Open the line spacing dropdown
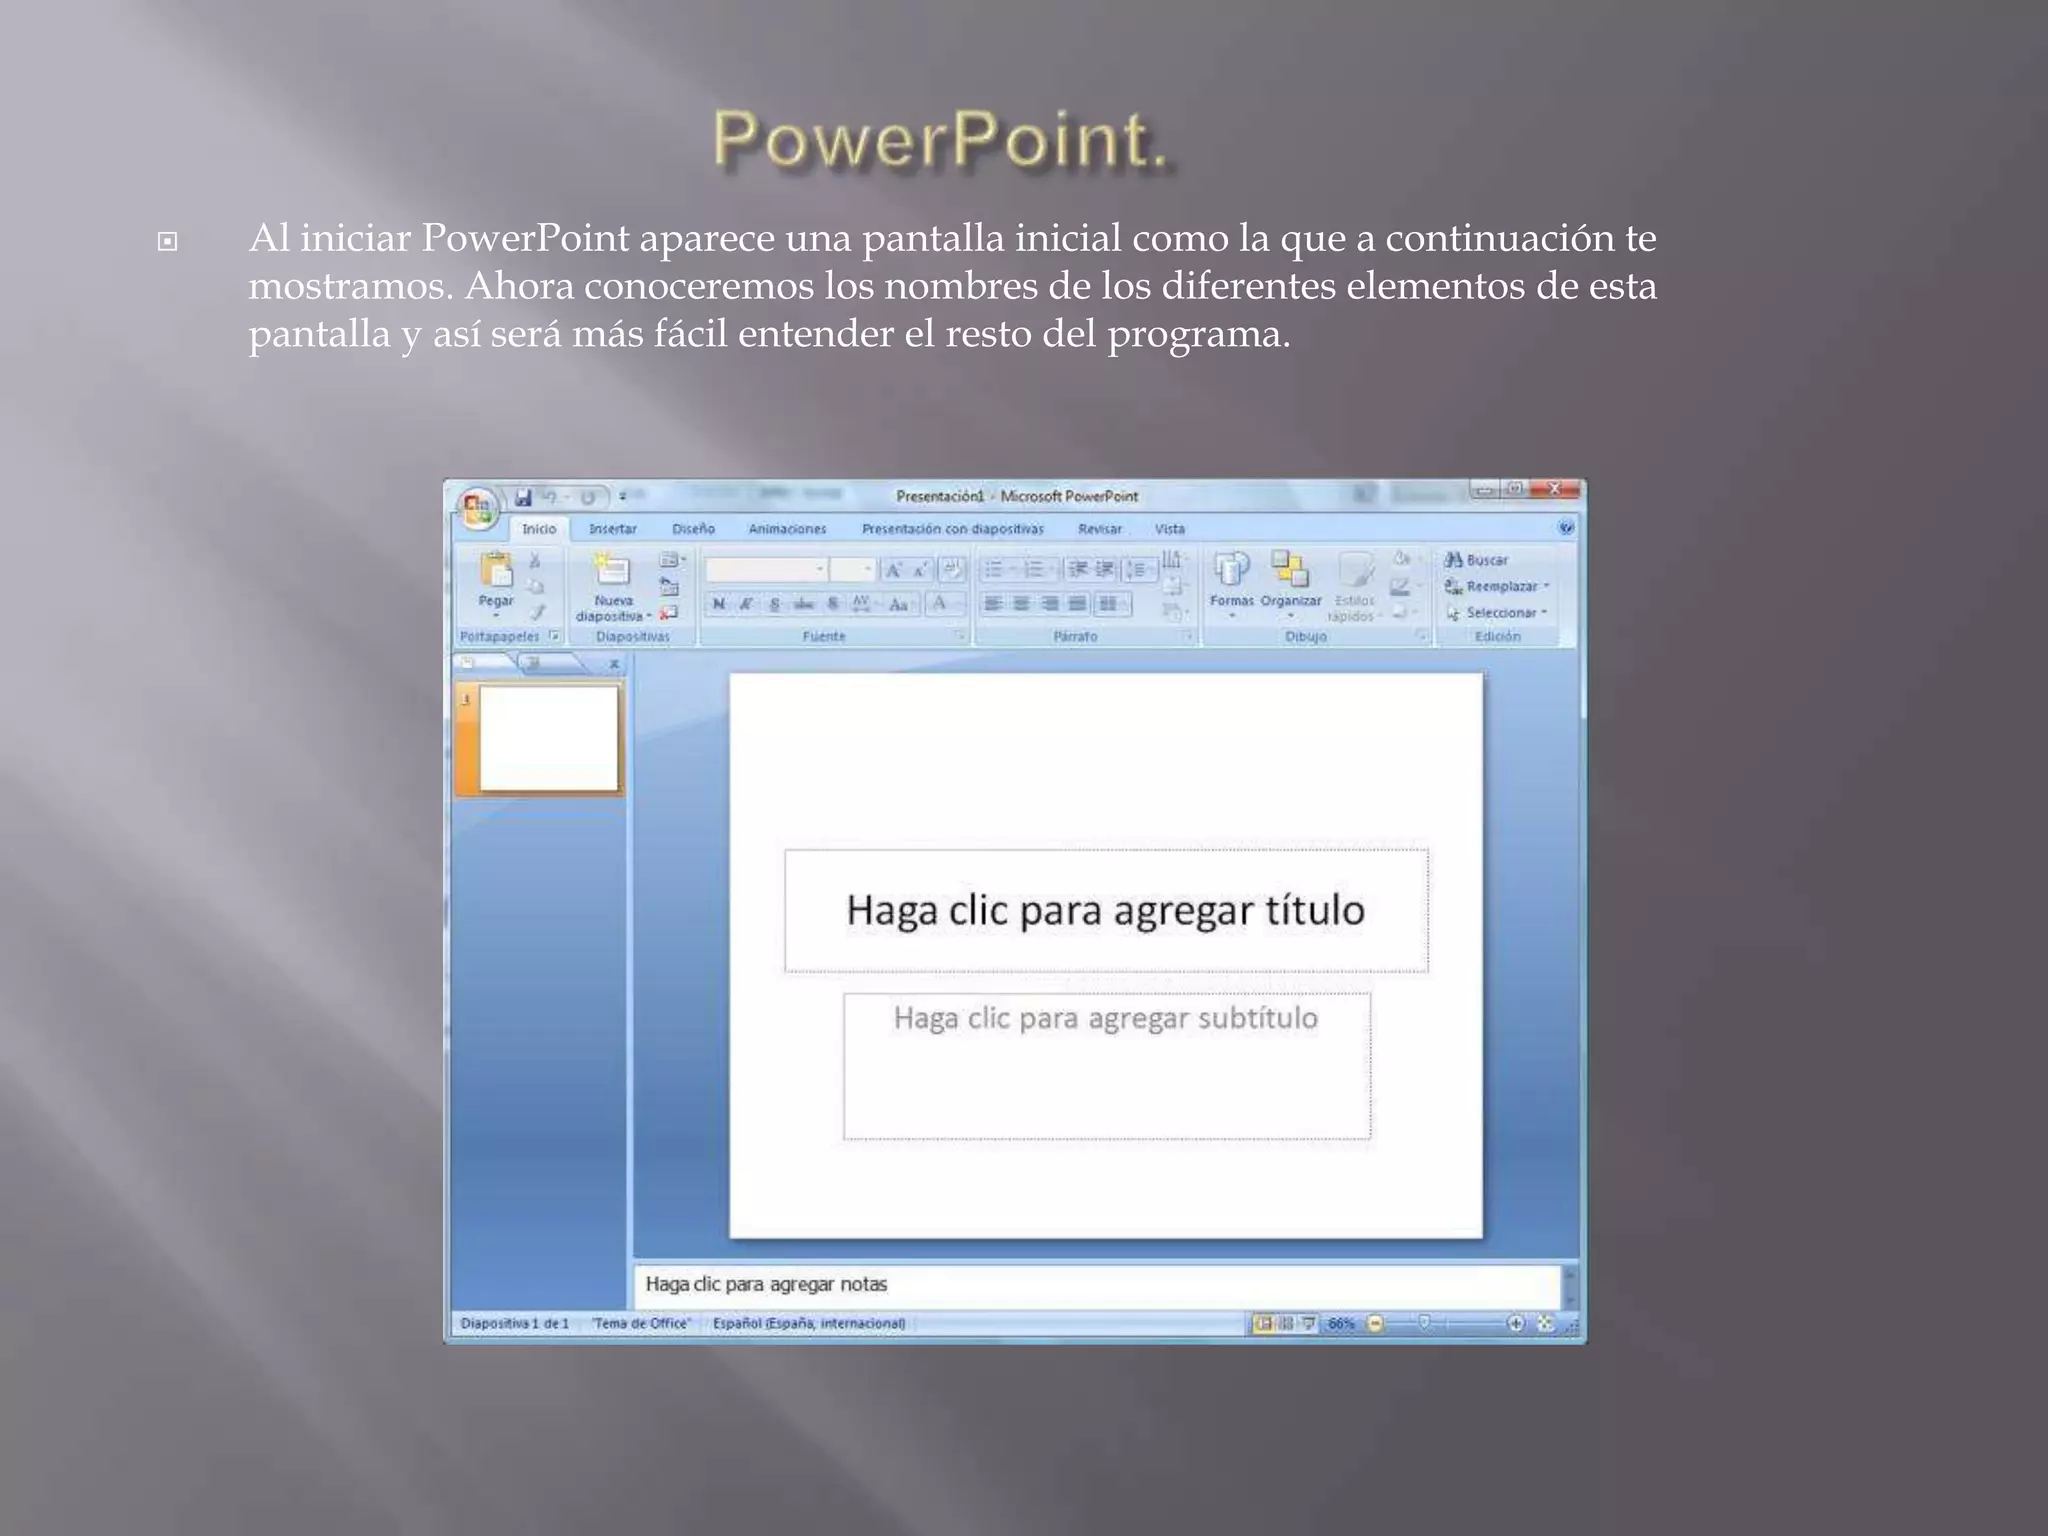This screenshot has width=2048, height=1536. 1139,570
